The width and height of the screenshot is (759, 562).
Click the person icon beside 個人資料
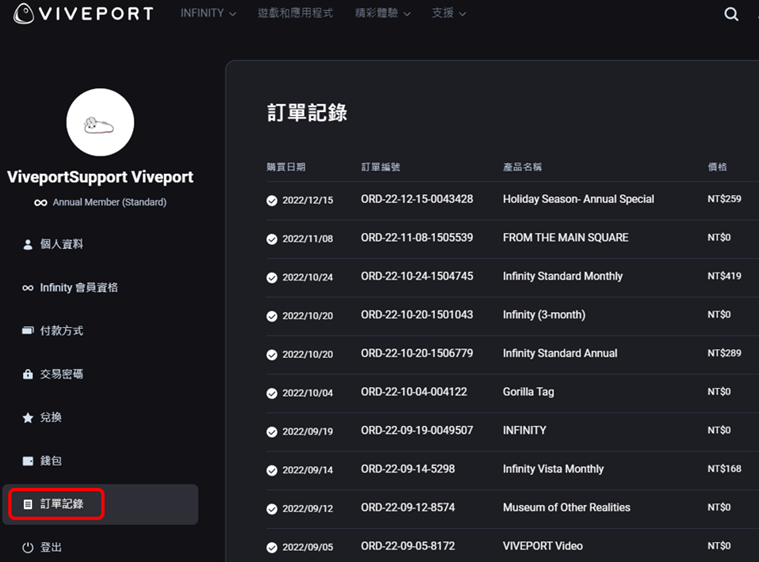coord(28,244)
